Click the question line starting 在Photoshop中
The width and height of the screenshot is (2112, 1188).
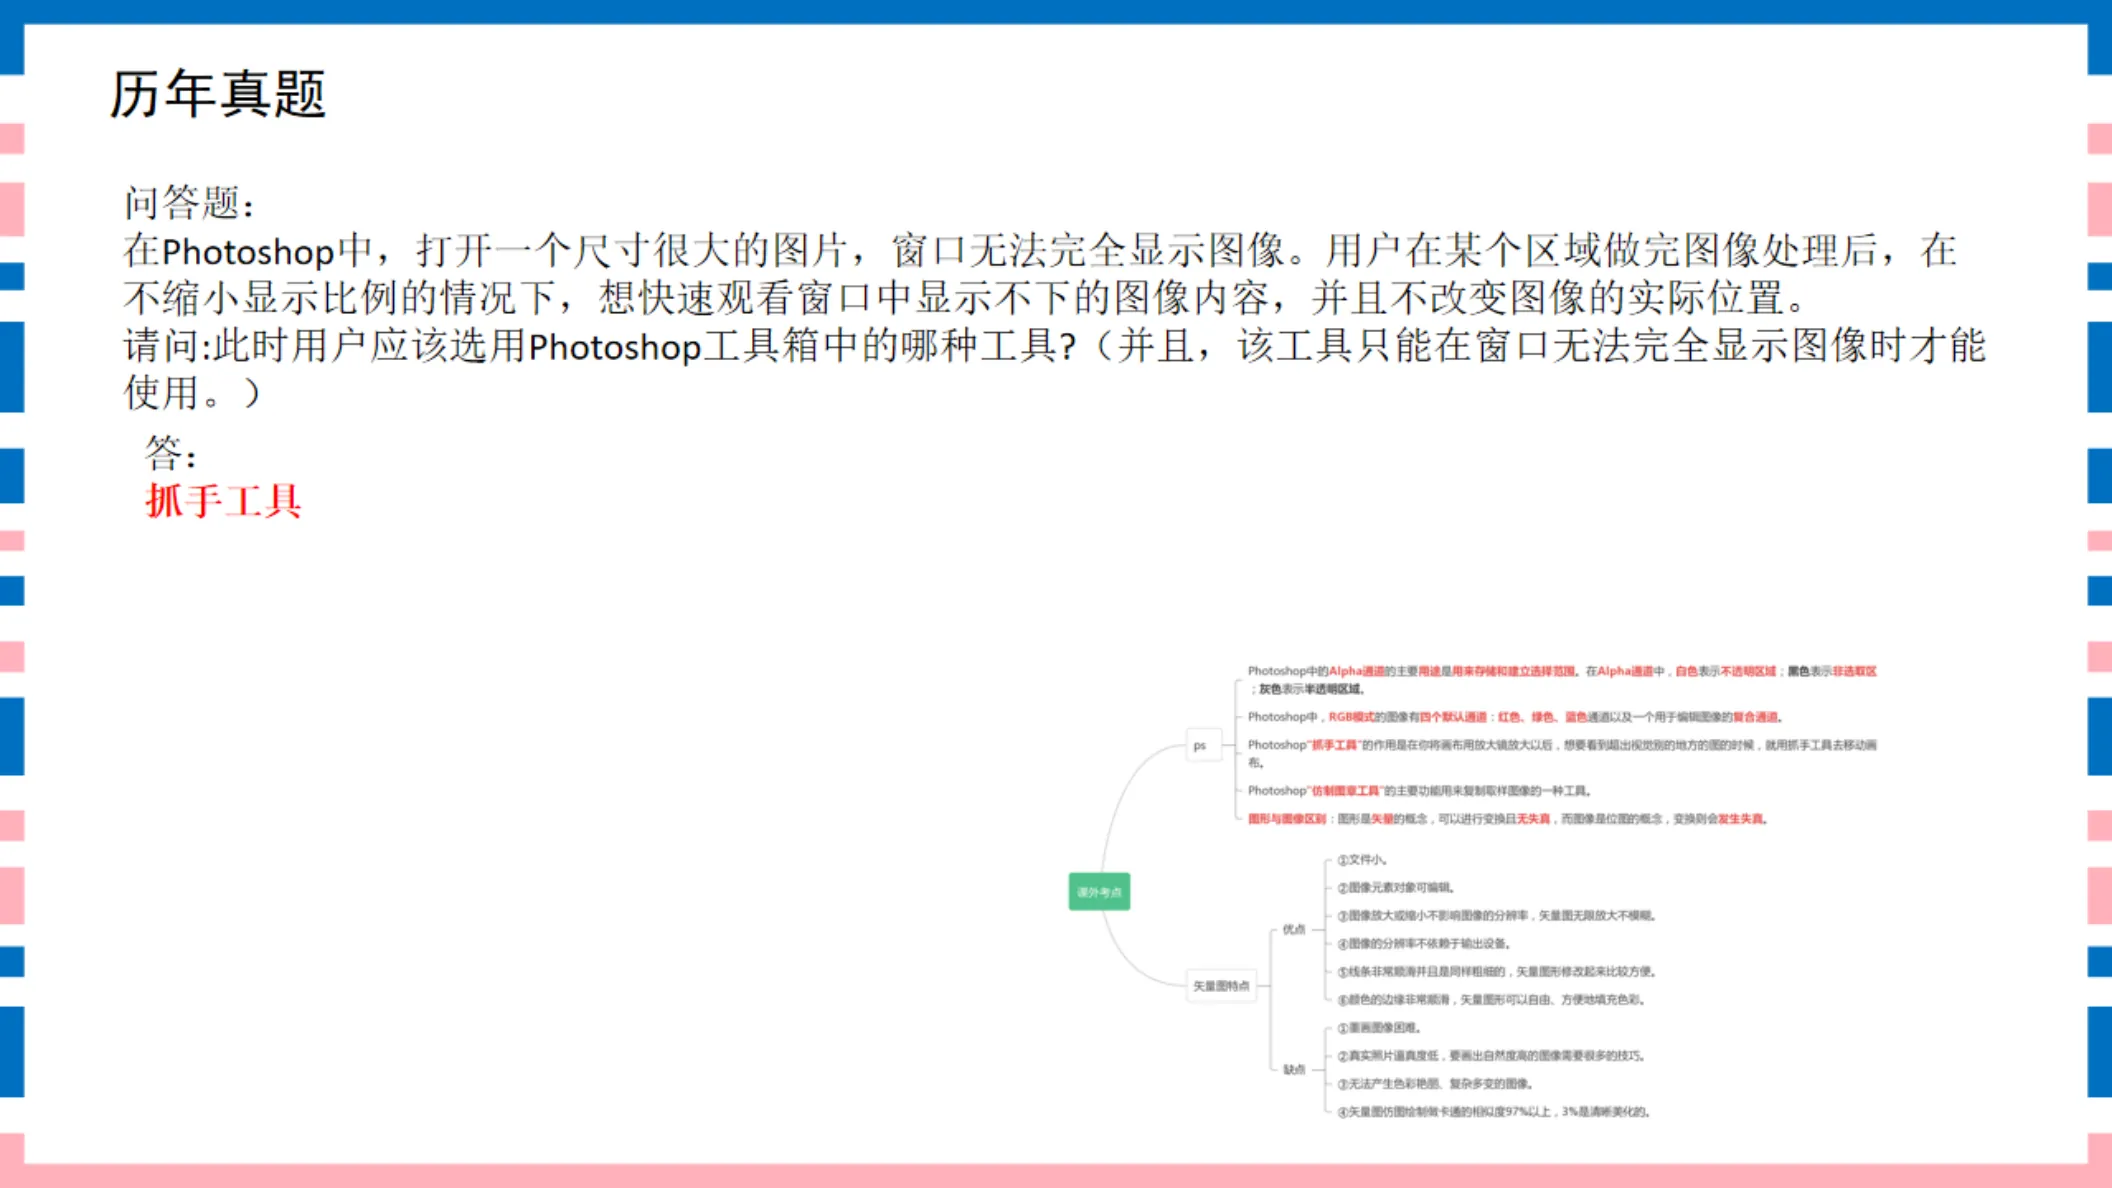[x=1040, y=251]
